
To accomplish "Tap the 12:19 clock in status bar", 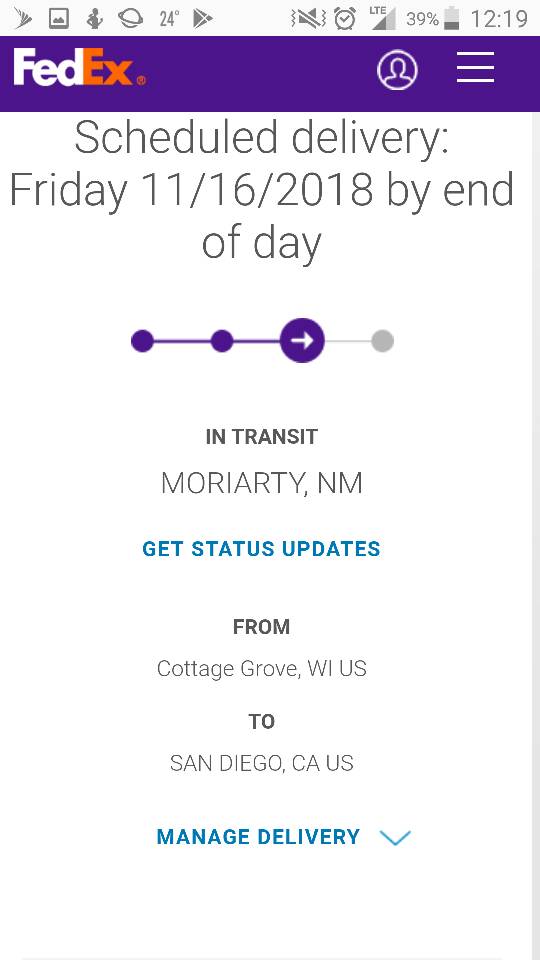I will point(499,19).
